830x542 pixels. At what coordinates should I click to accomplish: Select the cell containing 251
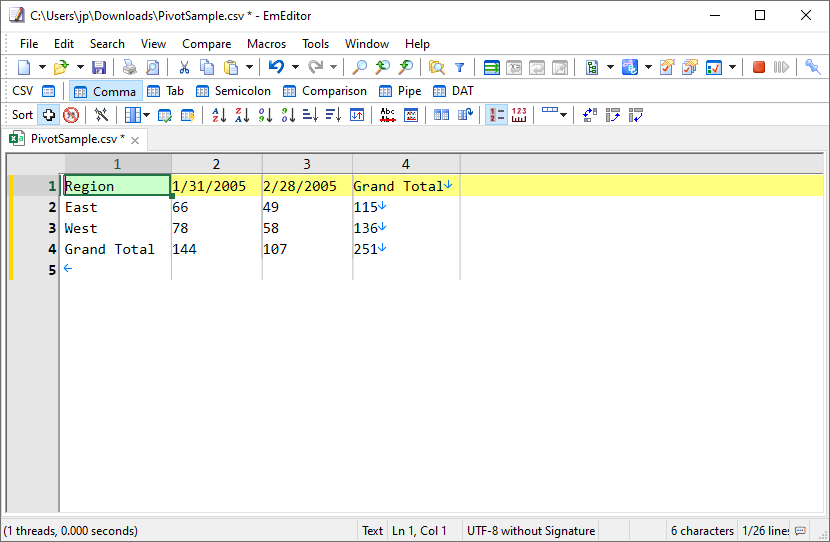(406, 249)
